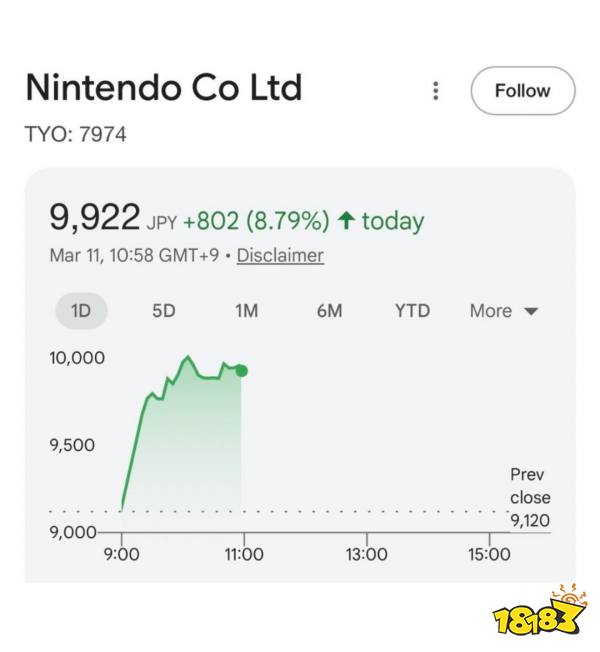The height and width of the screenshot is (652, 600).
Task: Click the 13:00 time axis label
Action: pos(366,554)
